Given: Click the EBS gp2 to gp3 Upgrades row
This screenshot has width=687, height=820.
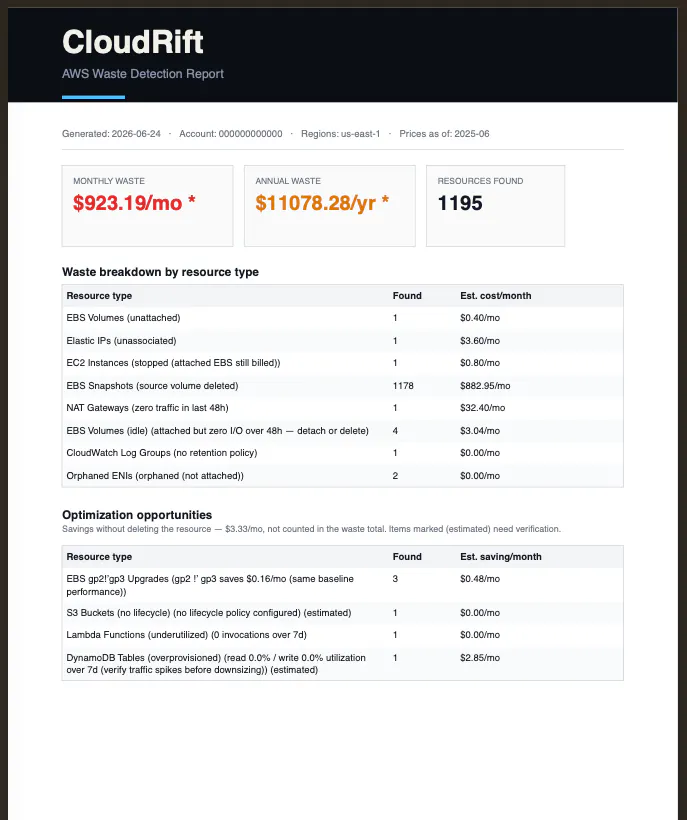Looking at the screenshot, I should [342, 585].
